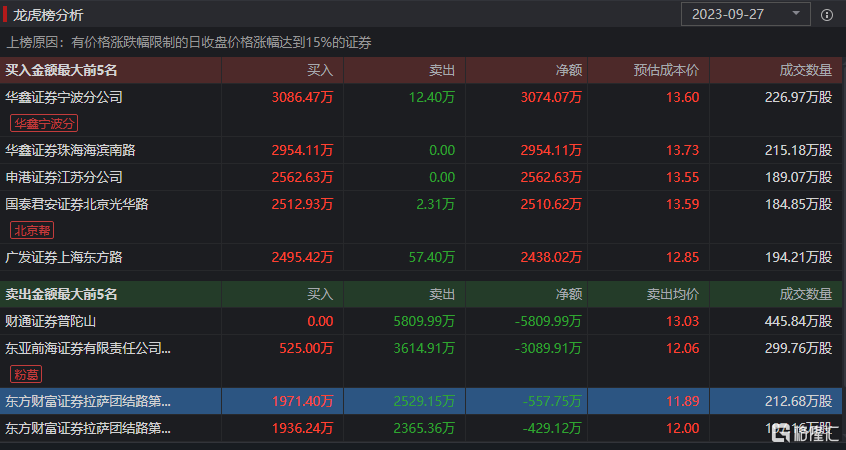Click buy amount 525.00万
The image size is (846, 450).
306,348
